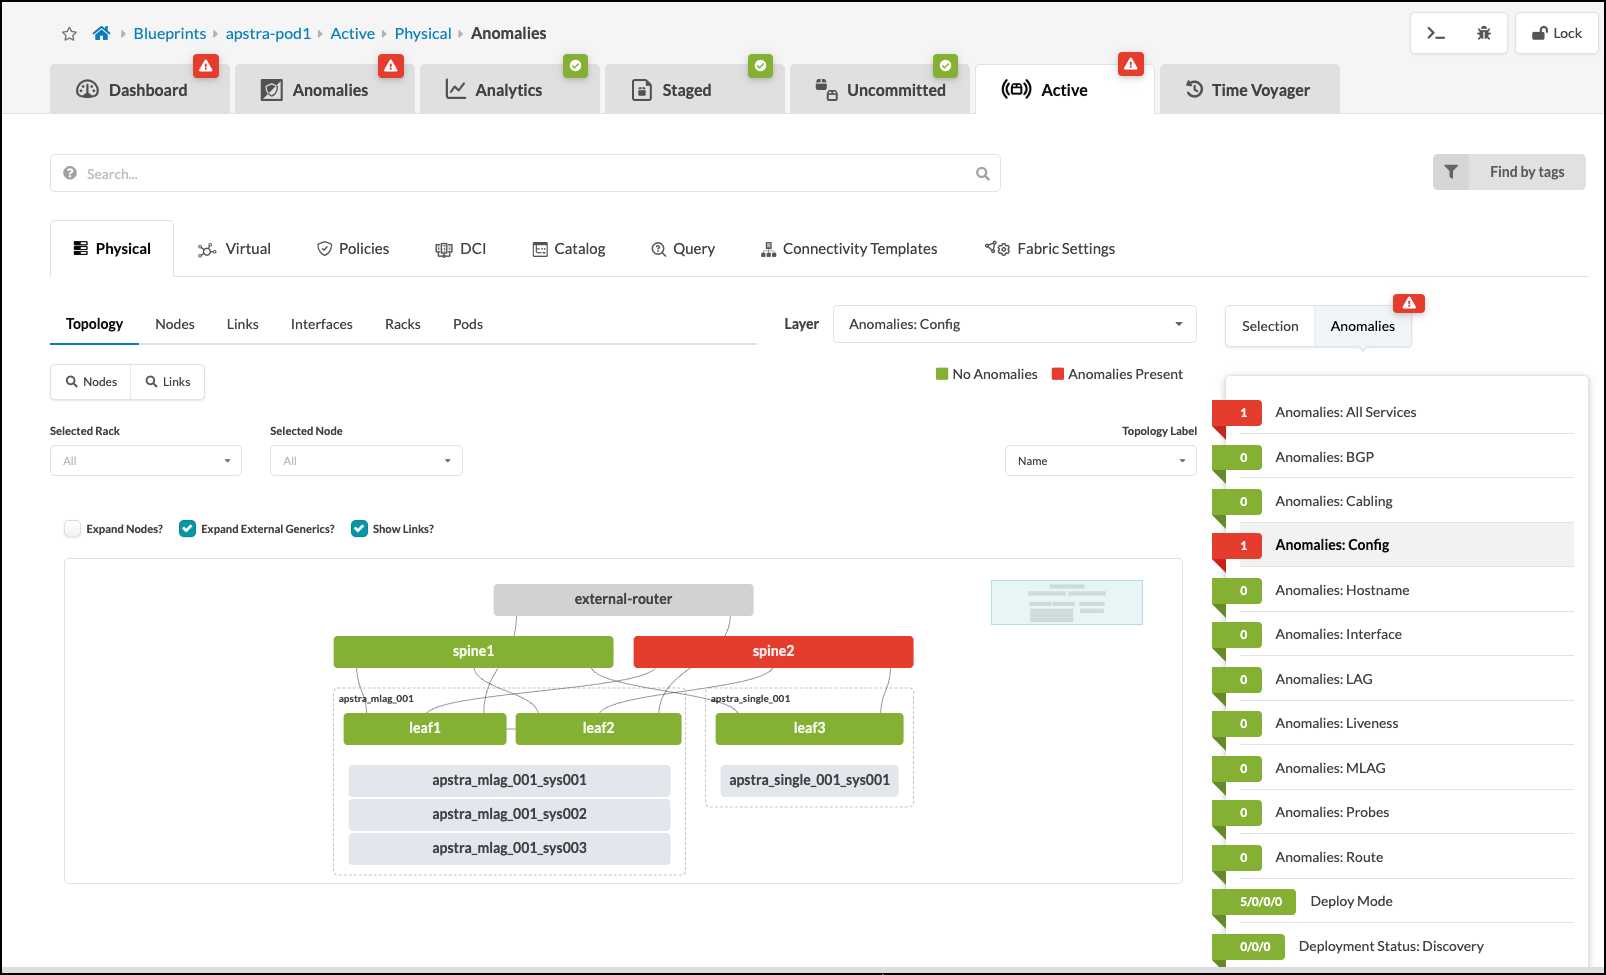Viewport: 1606px width, 975px height.
Task: Open the Layer dropdown
Action: (x=1014, y=324)
